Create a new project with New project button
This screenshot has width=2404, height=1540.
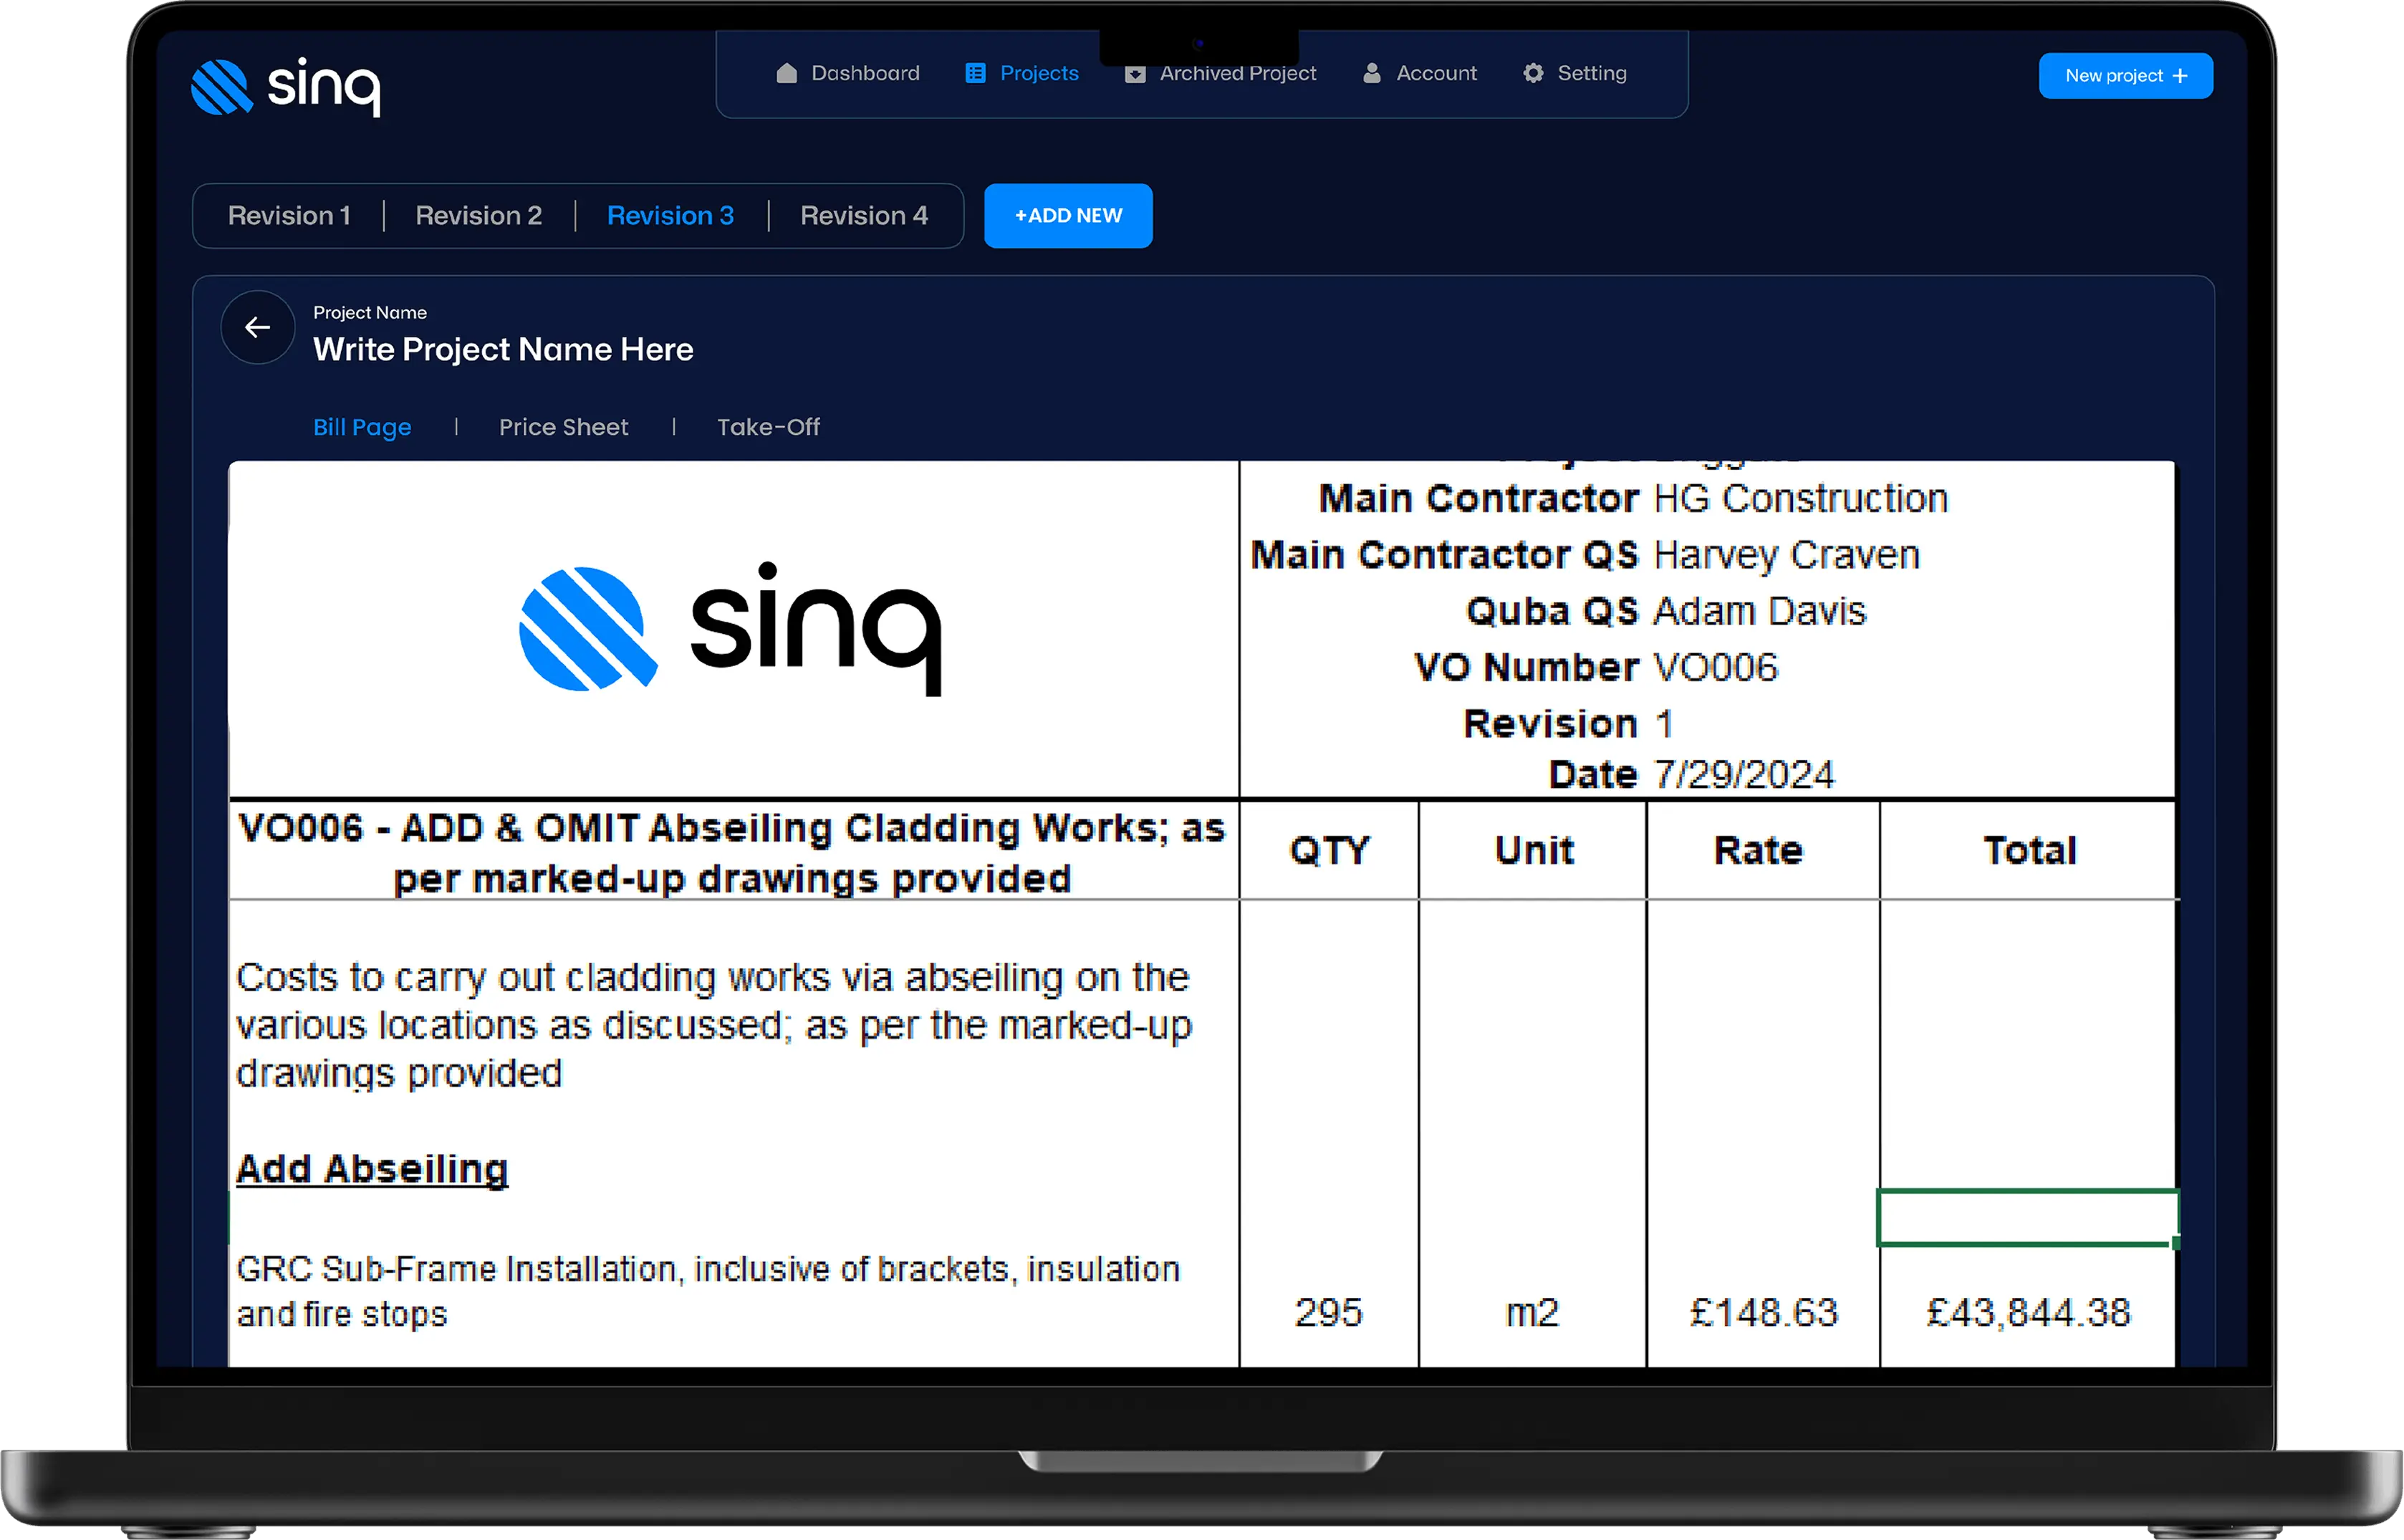[2126, 76]
